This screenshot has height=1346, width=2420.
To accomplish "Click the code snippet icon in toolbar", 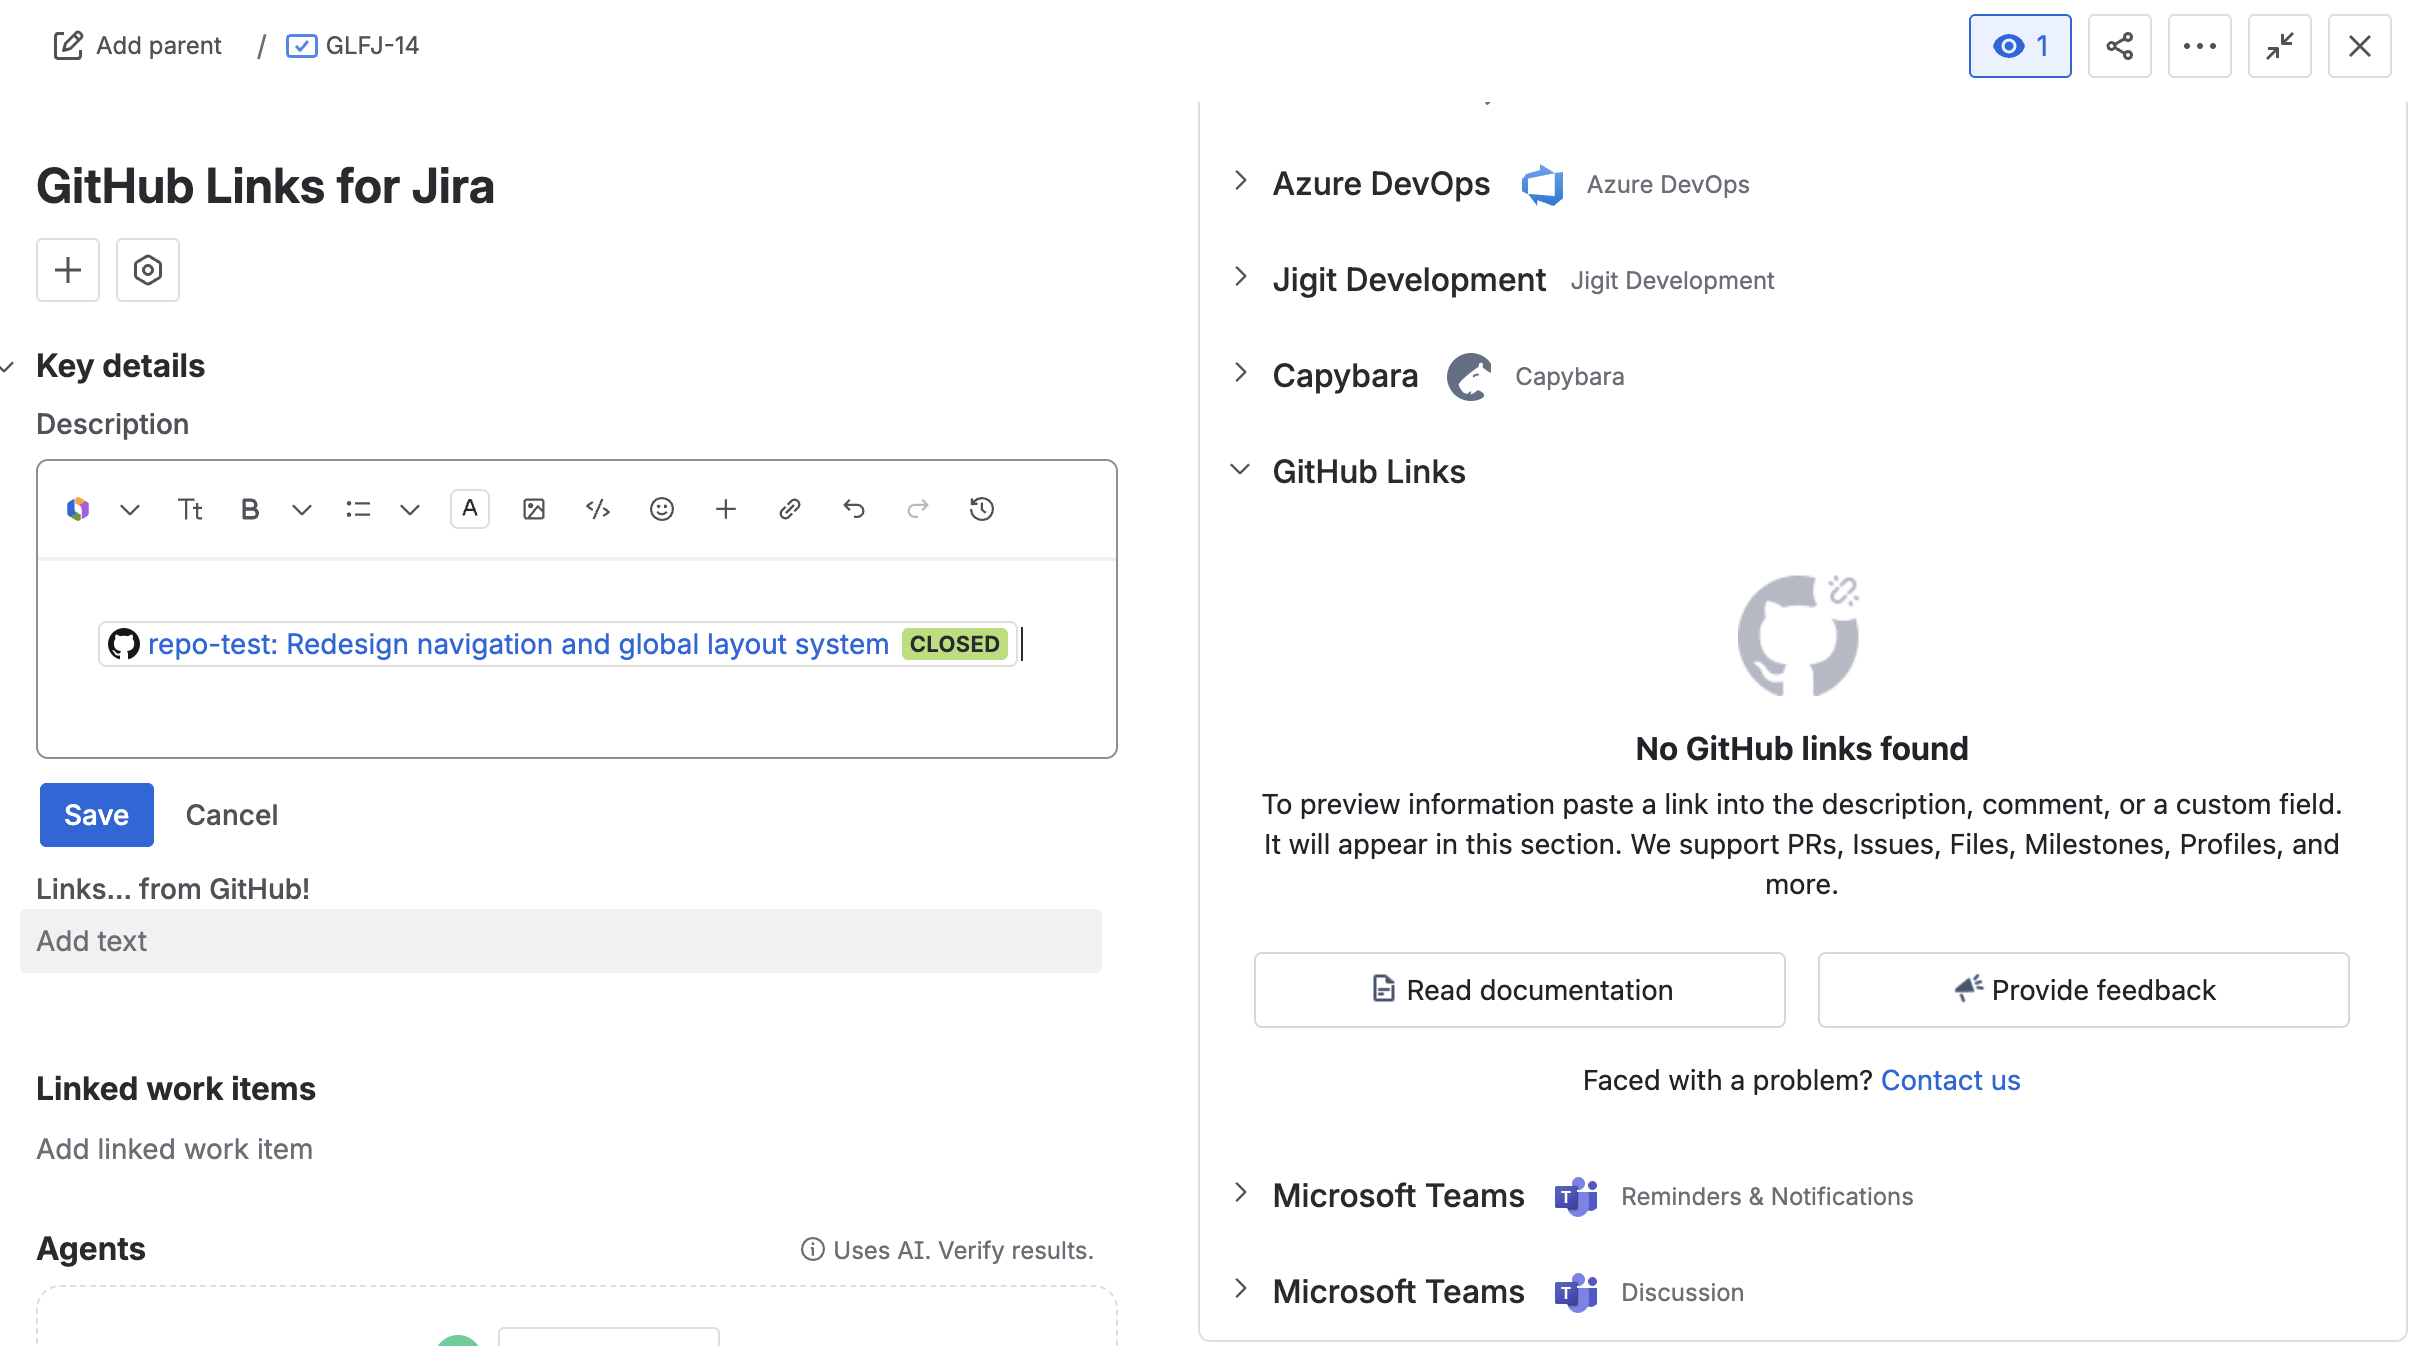I will 597,509.
